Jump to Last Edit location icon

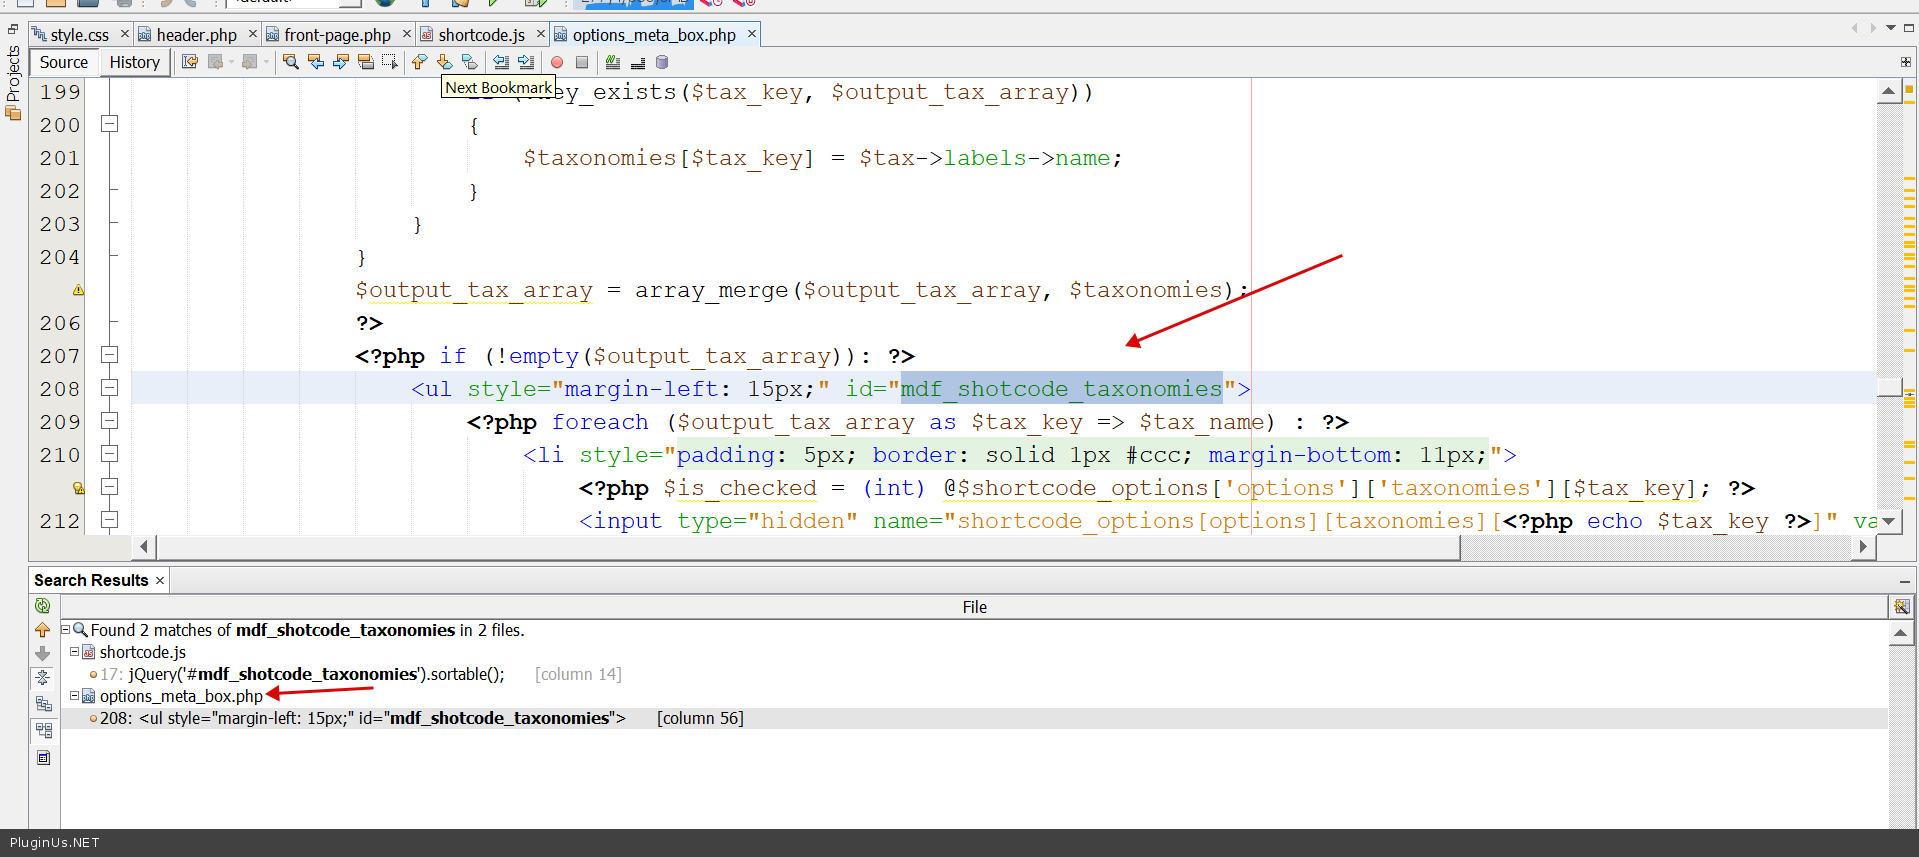[x=190, y=62]
